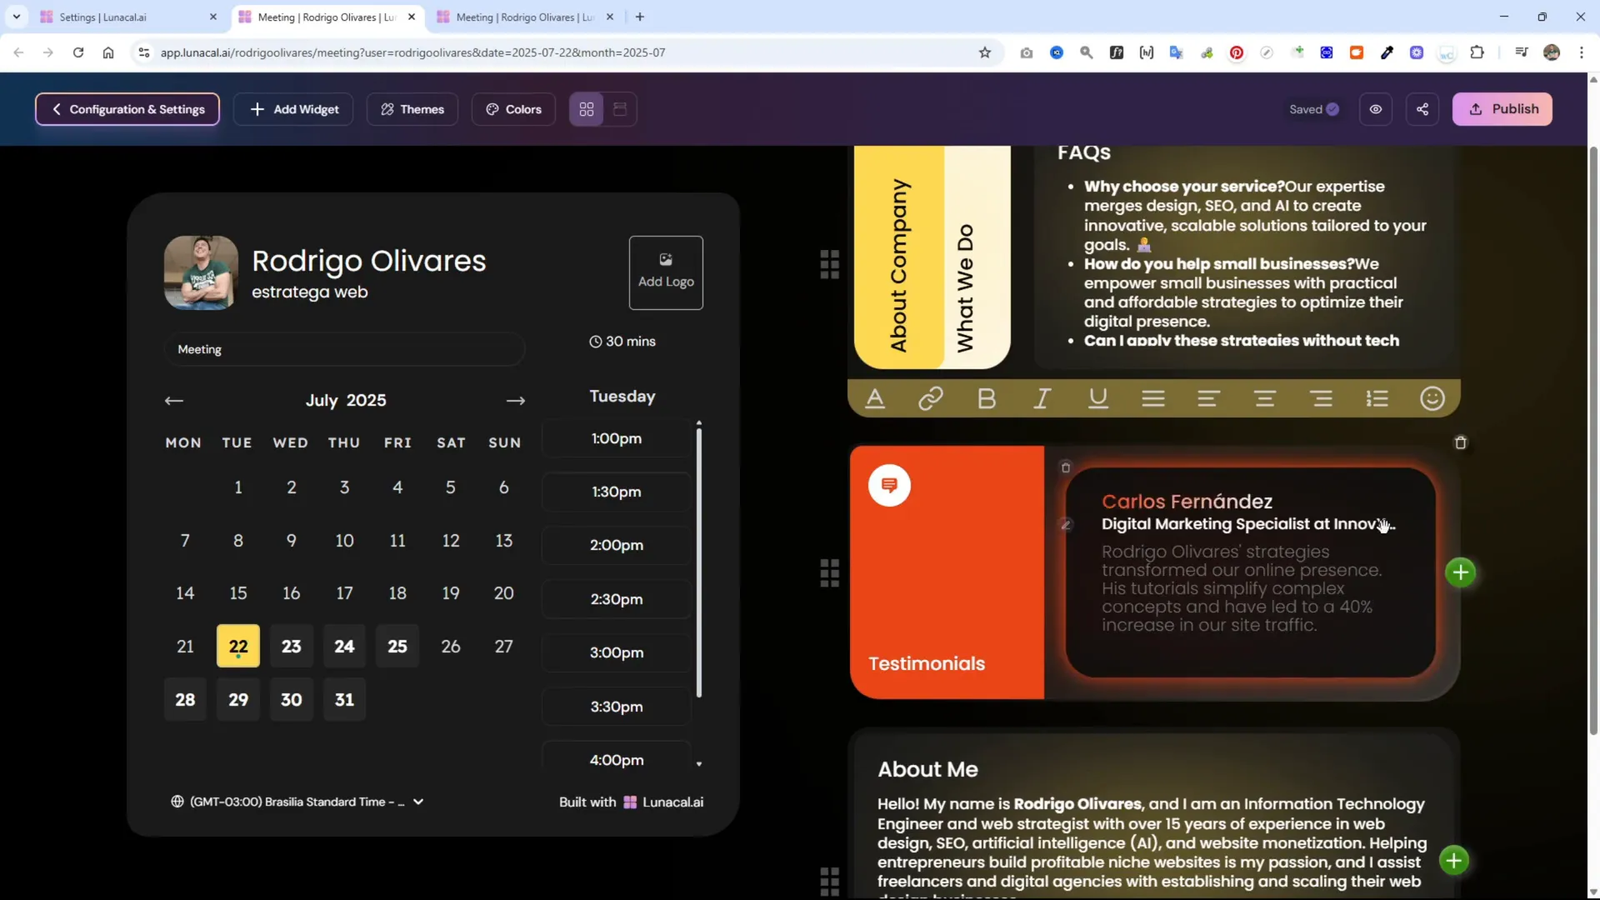The width and height of the screenshot is (1600, 900).
Task: Click the Publish button
Action: point(1503,109)
